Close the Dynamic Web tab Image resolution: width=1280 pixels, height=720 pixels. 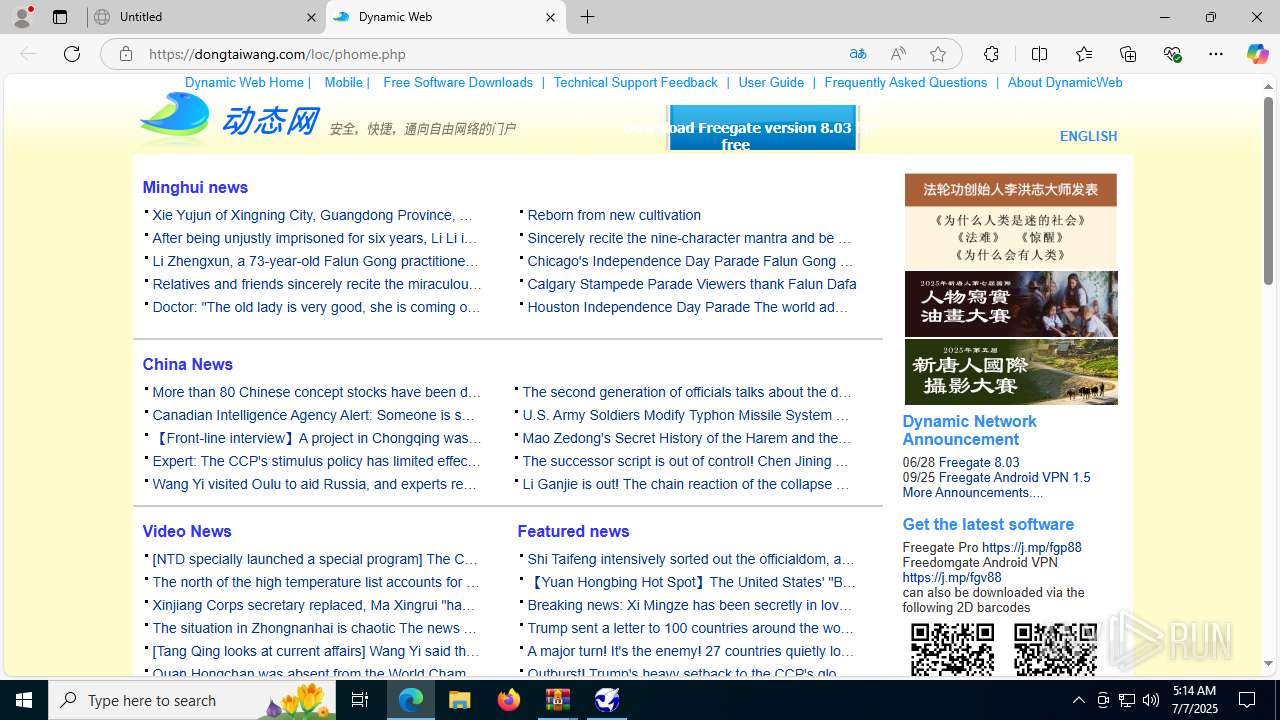tap(550, 17)
